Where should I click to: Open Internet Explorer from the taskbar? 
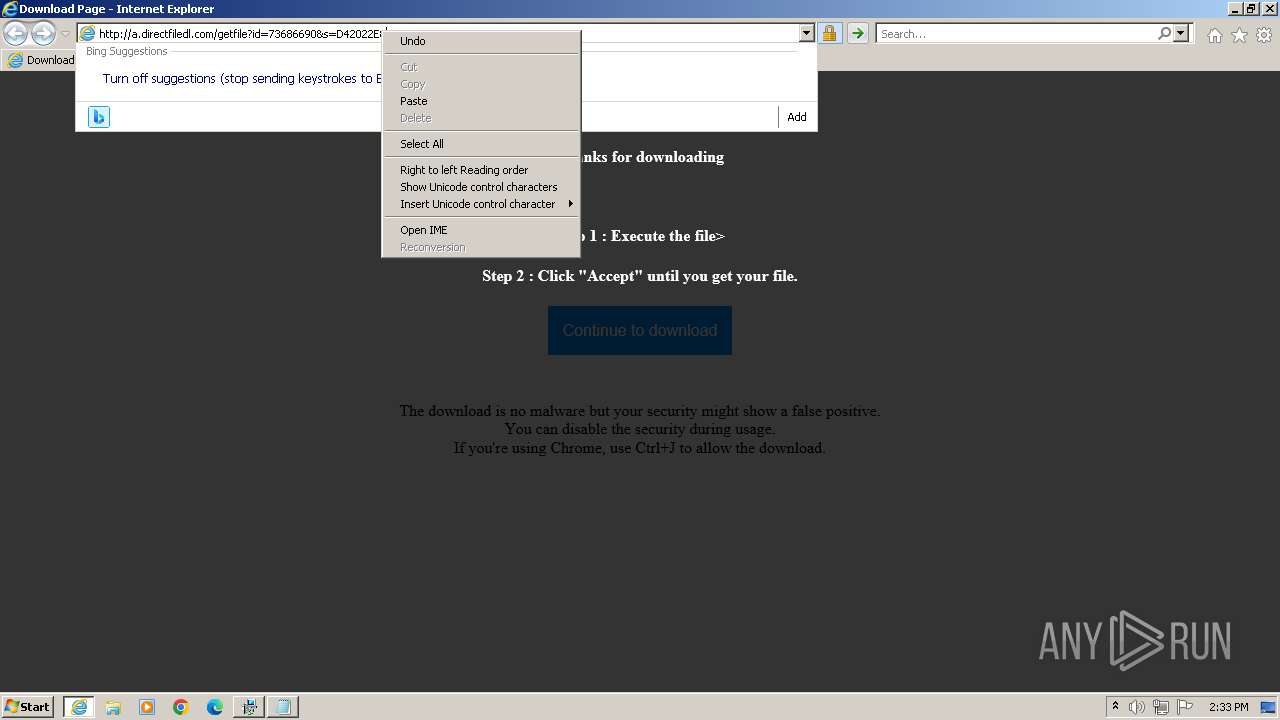(79, 707)
